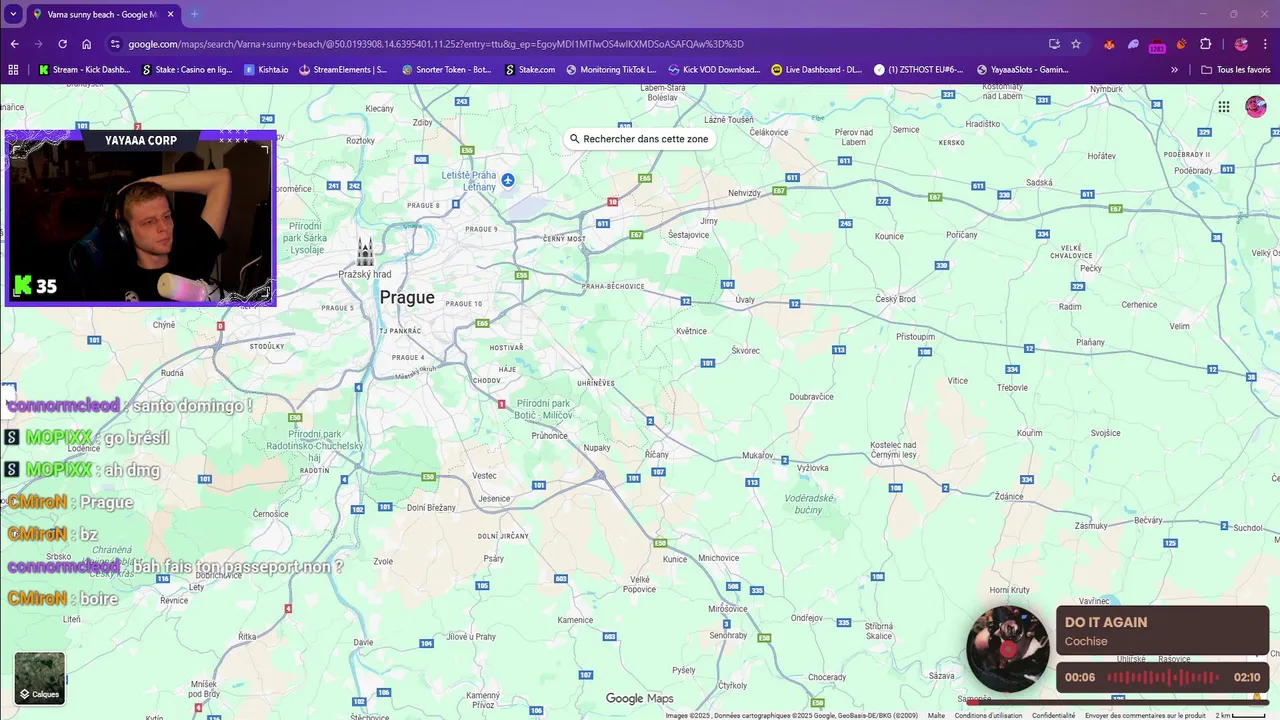Image resolution: width=1280 pixels, height=720 pixels.
Task: Click the Poděbrady town label
Action: 1193,170
